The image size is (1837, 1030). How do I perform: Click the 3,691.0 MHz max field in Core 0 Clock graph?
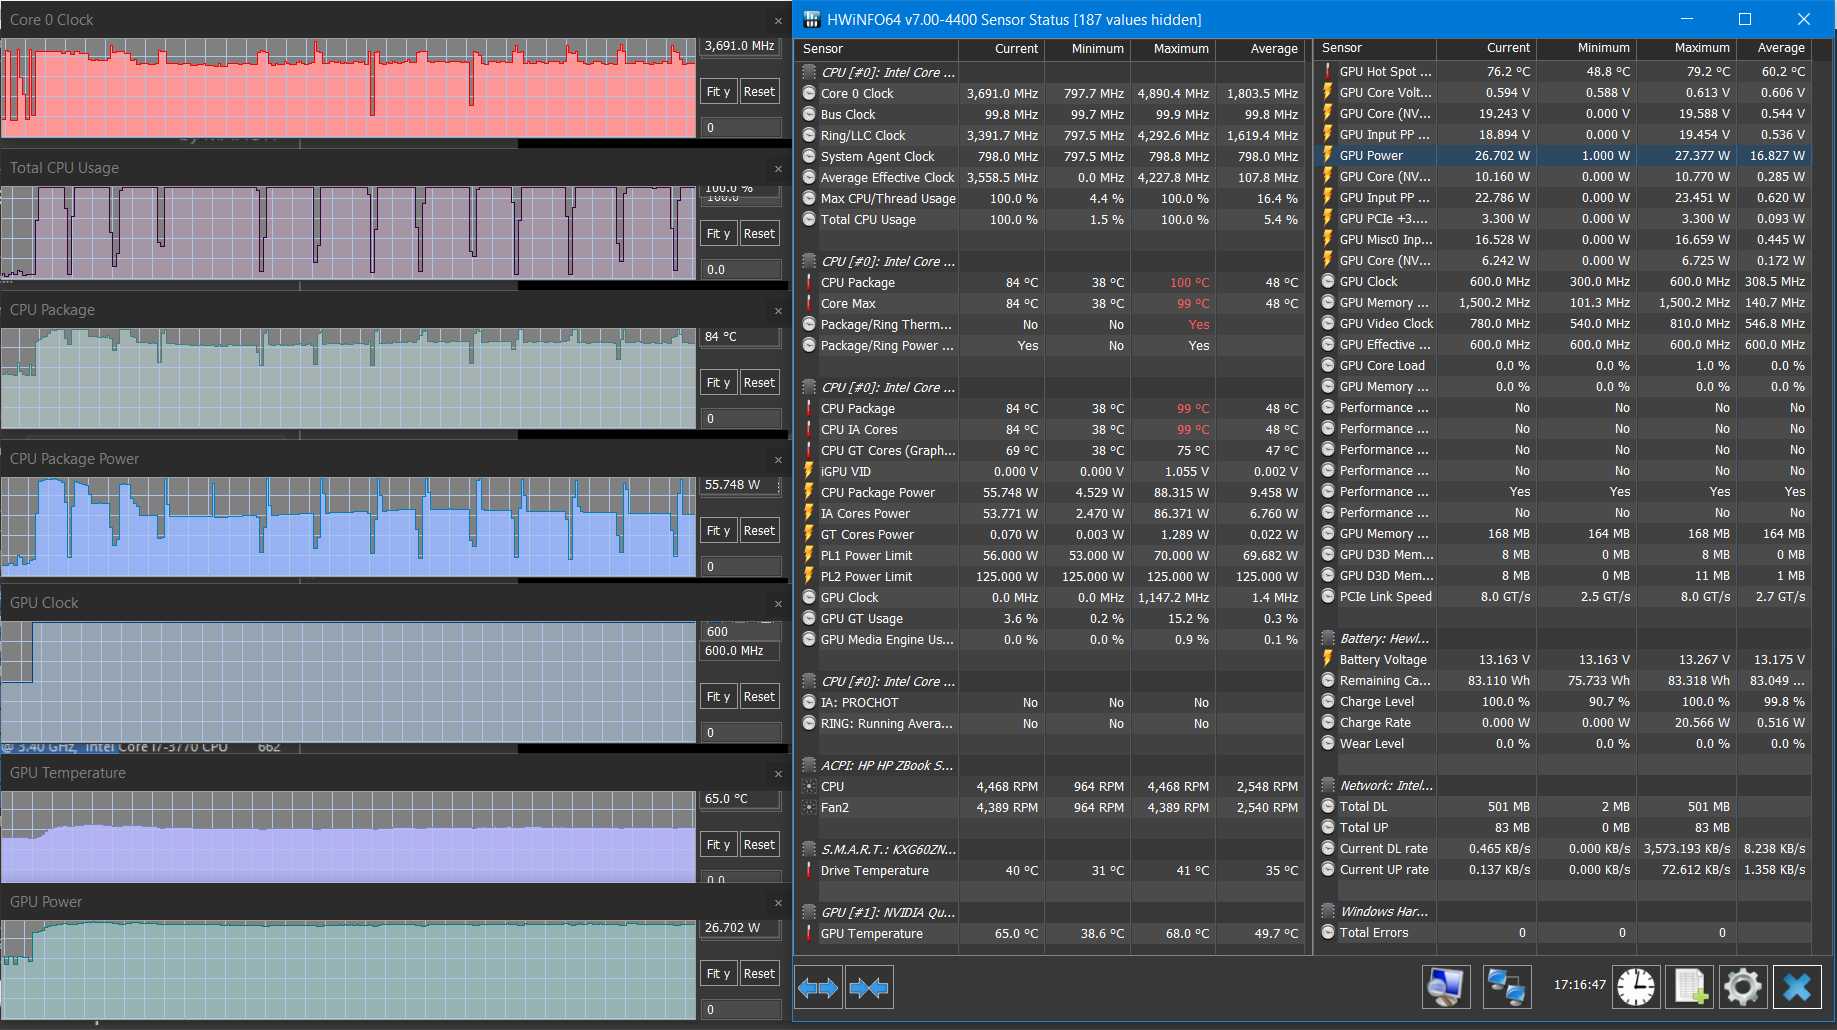[x=740, y=46]
